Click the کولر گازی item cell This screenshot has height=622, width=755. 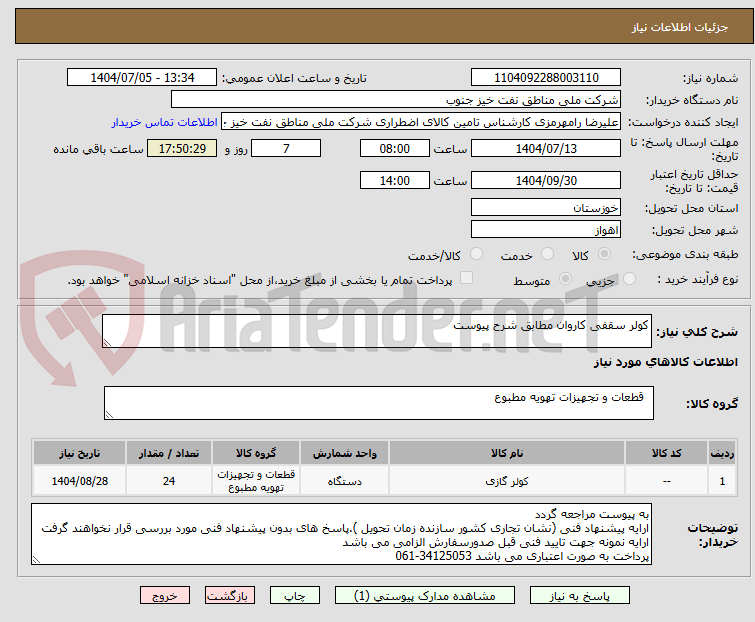pos(507,480)
